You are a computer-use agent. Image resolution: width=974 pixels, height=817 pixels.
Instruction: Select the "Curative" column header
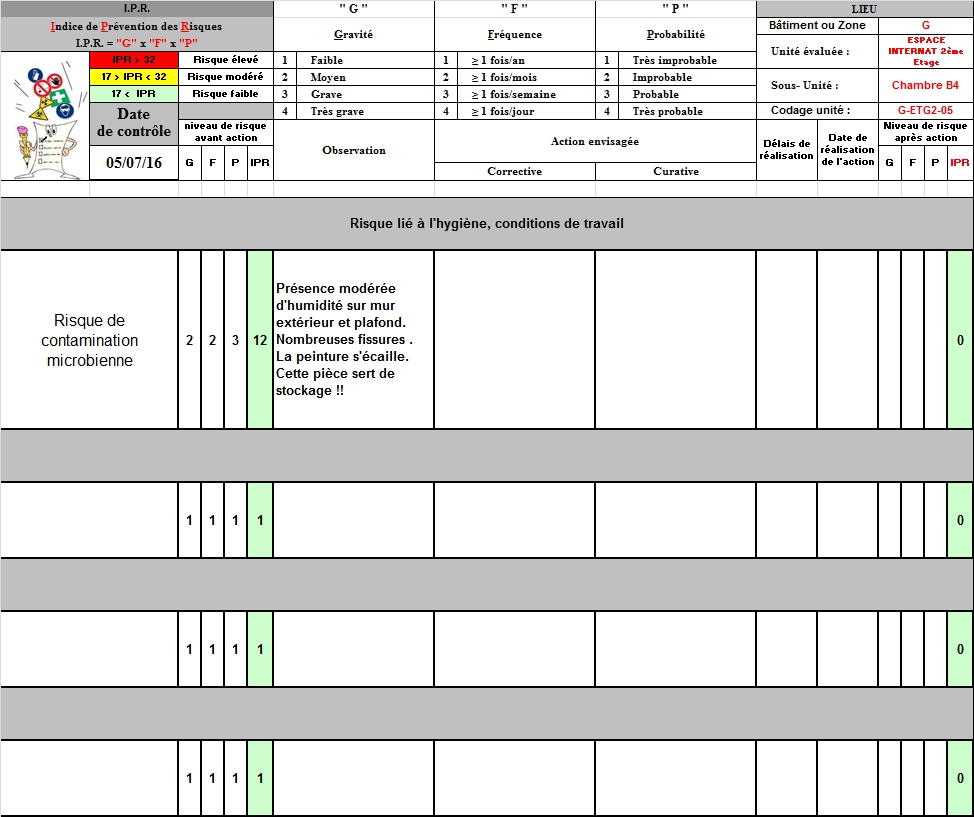(x=676, y=172)
